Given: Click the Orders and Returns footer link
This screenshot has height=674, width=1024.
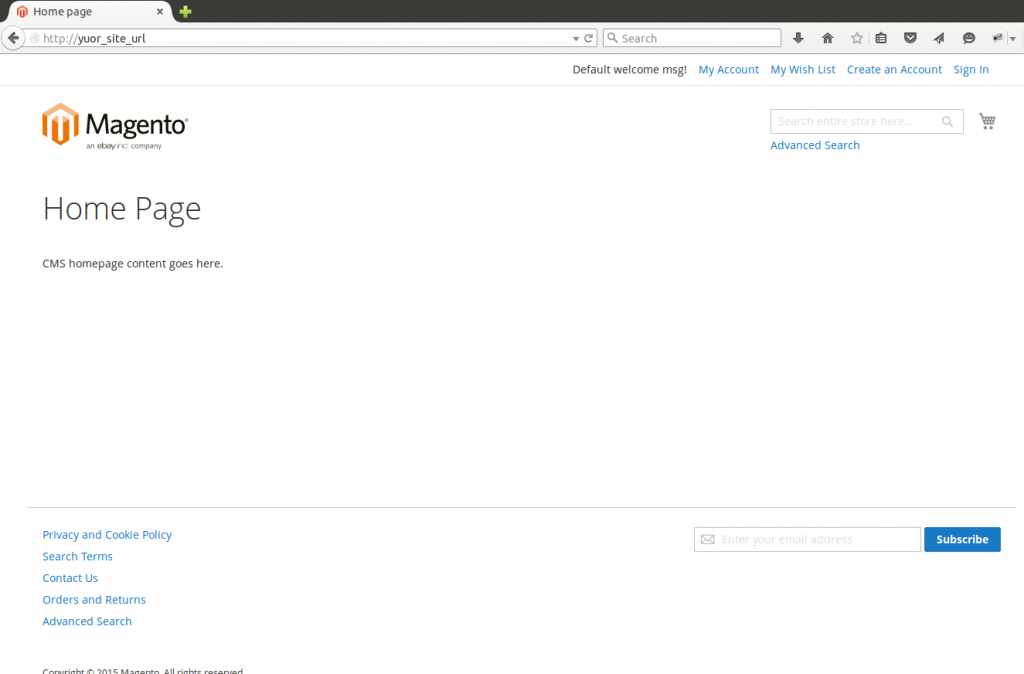Looking at the screenshot, I should 94,600.
